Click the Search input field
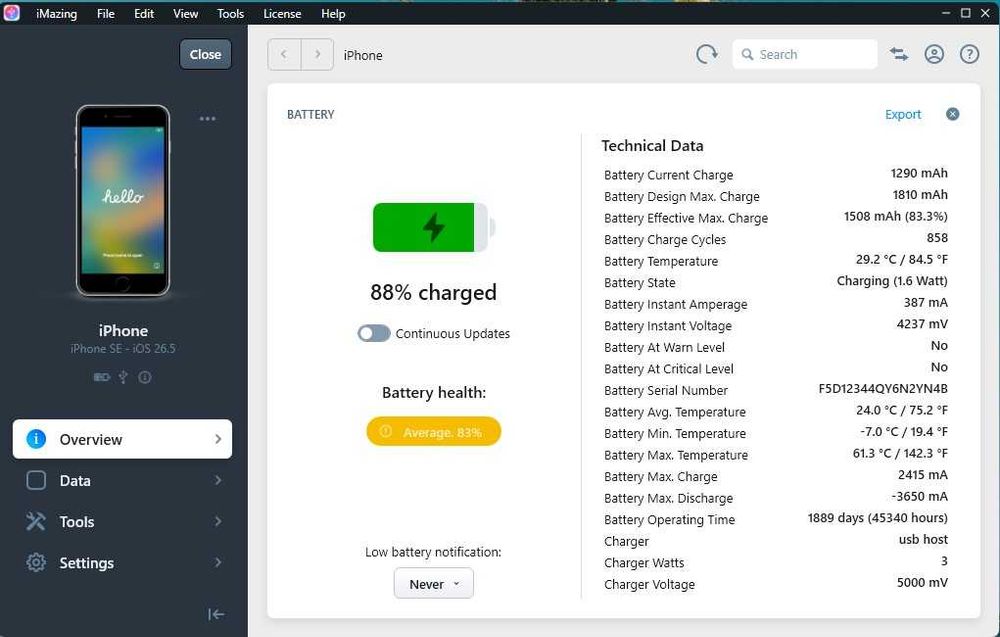The height and width of the screenshot is (637, 1000). point(805,54)
